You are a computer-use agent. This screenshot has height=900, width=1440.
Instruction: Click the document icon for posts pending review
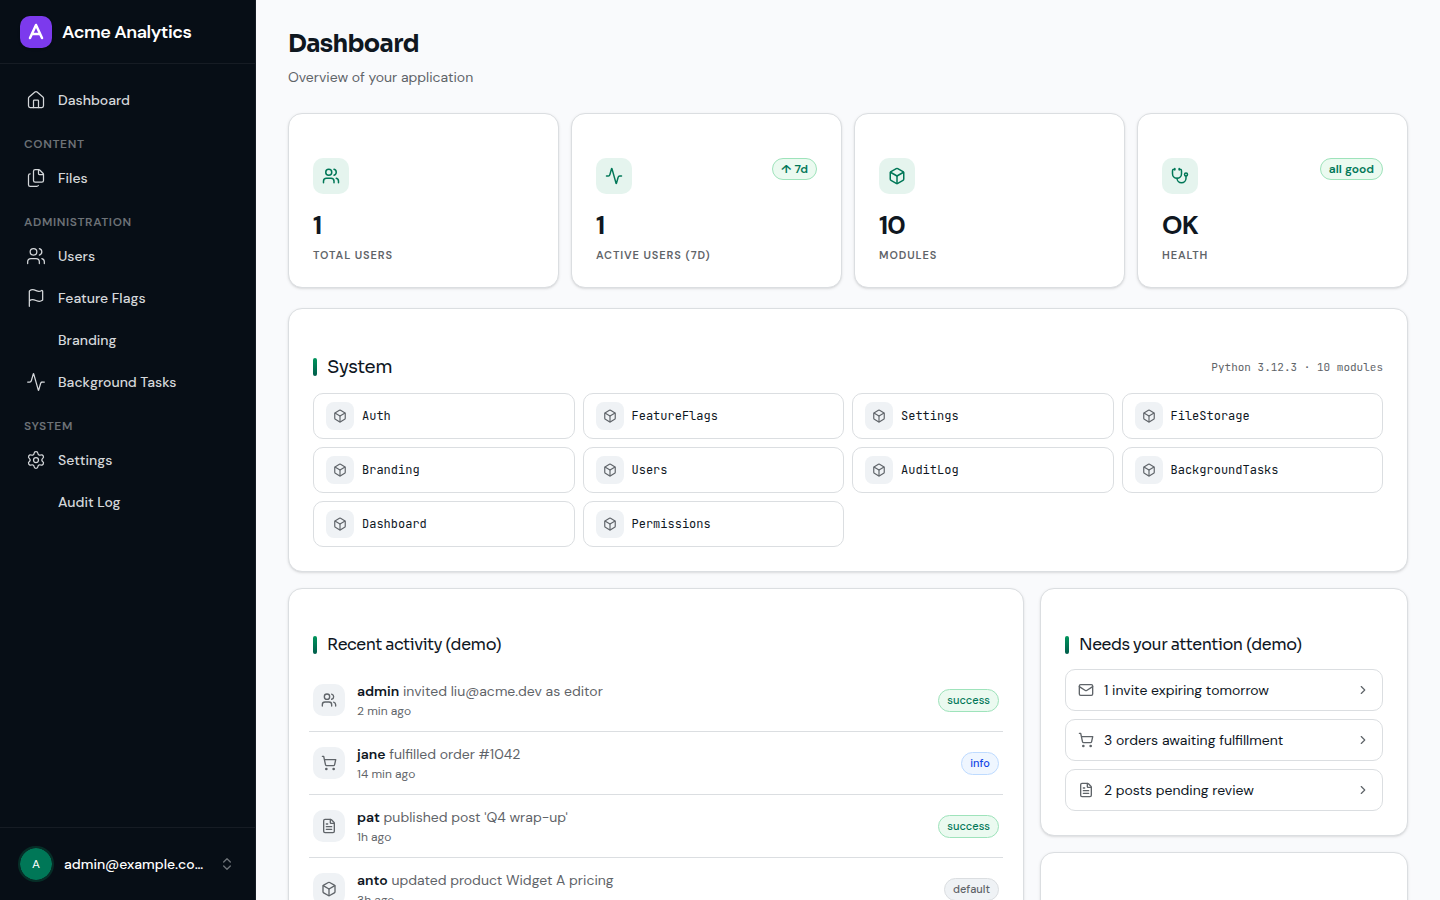pyautogui.click(x=1086, y=790)
